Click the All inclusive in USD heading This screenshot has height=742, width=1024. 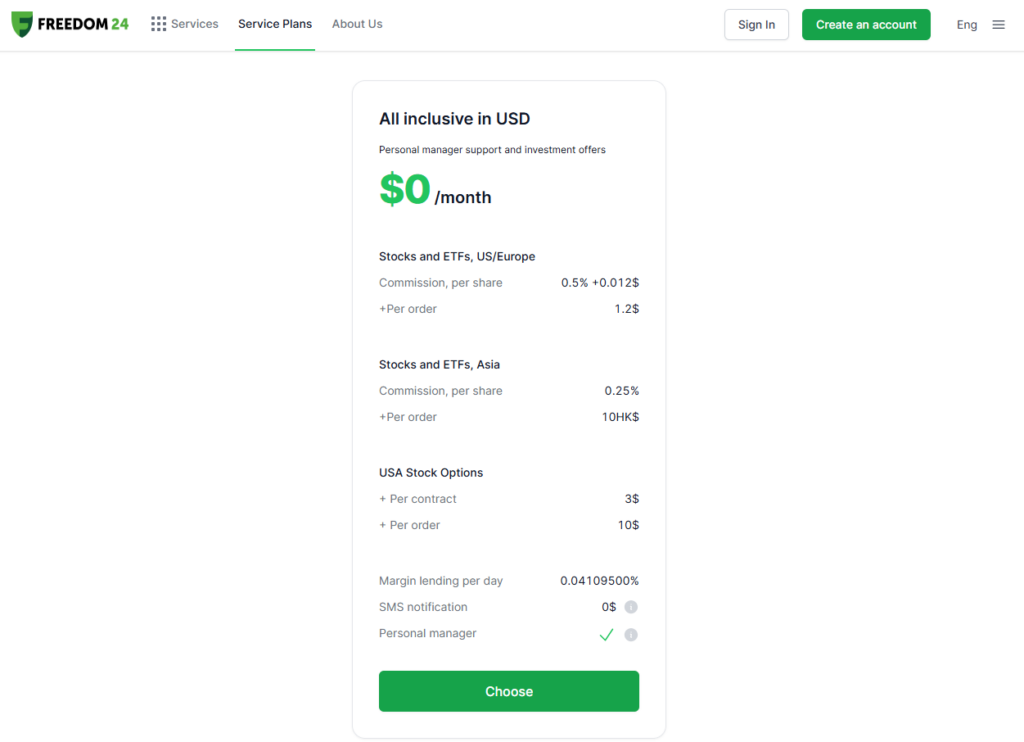point(454,118)
